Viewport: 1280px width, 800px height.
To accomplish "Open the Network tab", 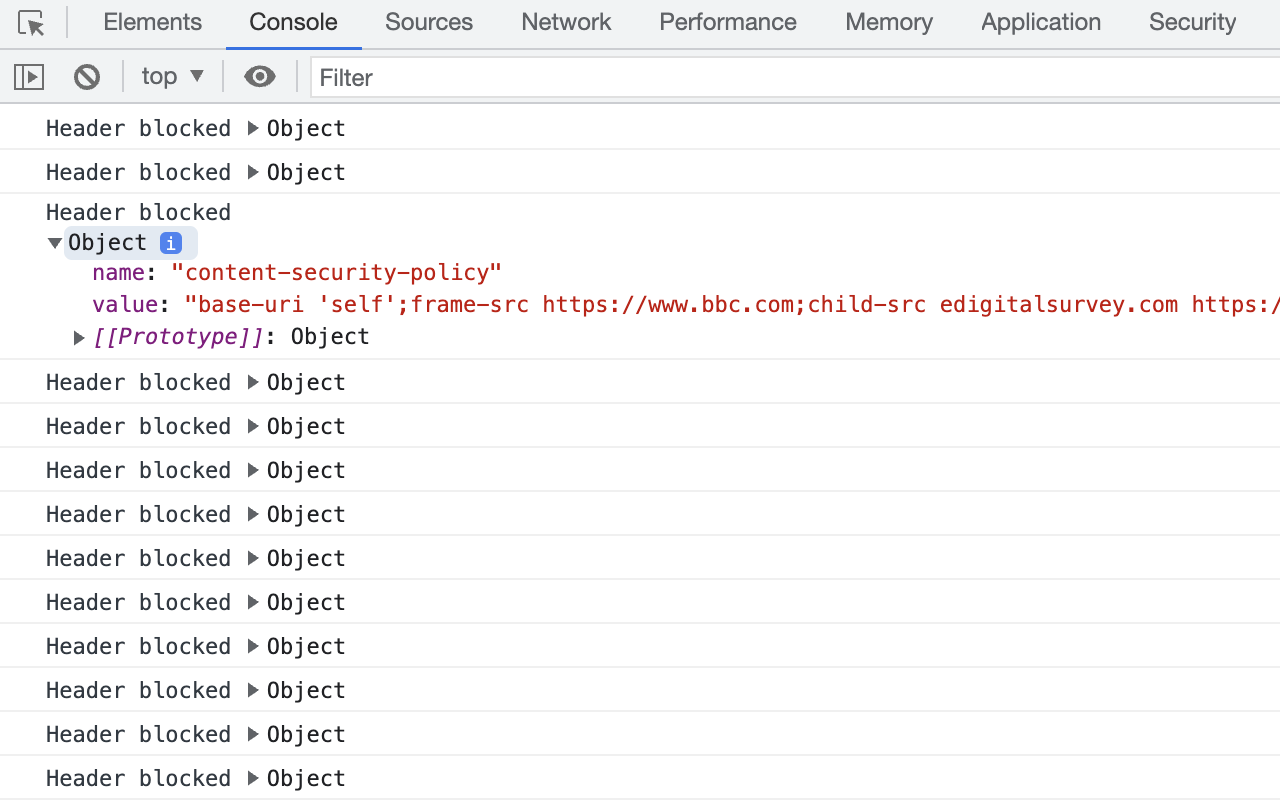I will (x=566, y=22).
